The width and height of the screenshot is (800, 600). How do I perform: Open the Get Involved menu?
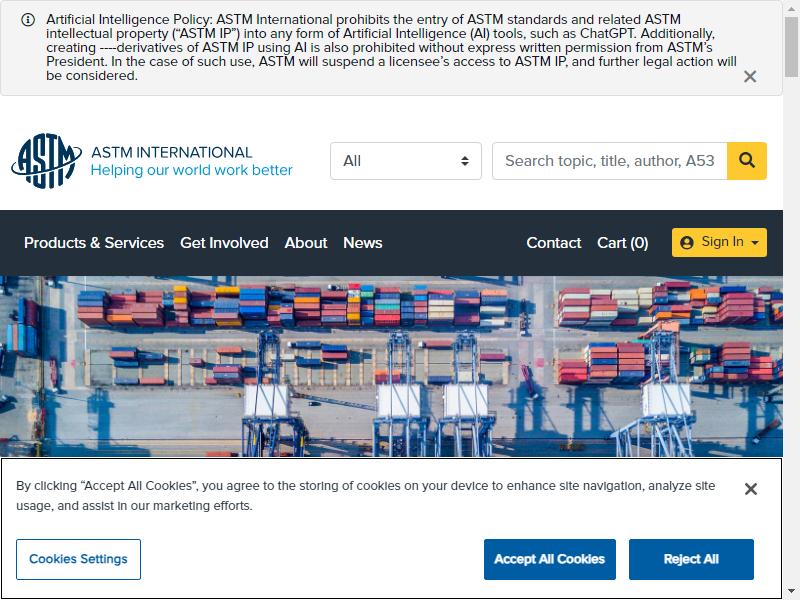pyautogui.click(x=224, y=243)
